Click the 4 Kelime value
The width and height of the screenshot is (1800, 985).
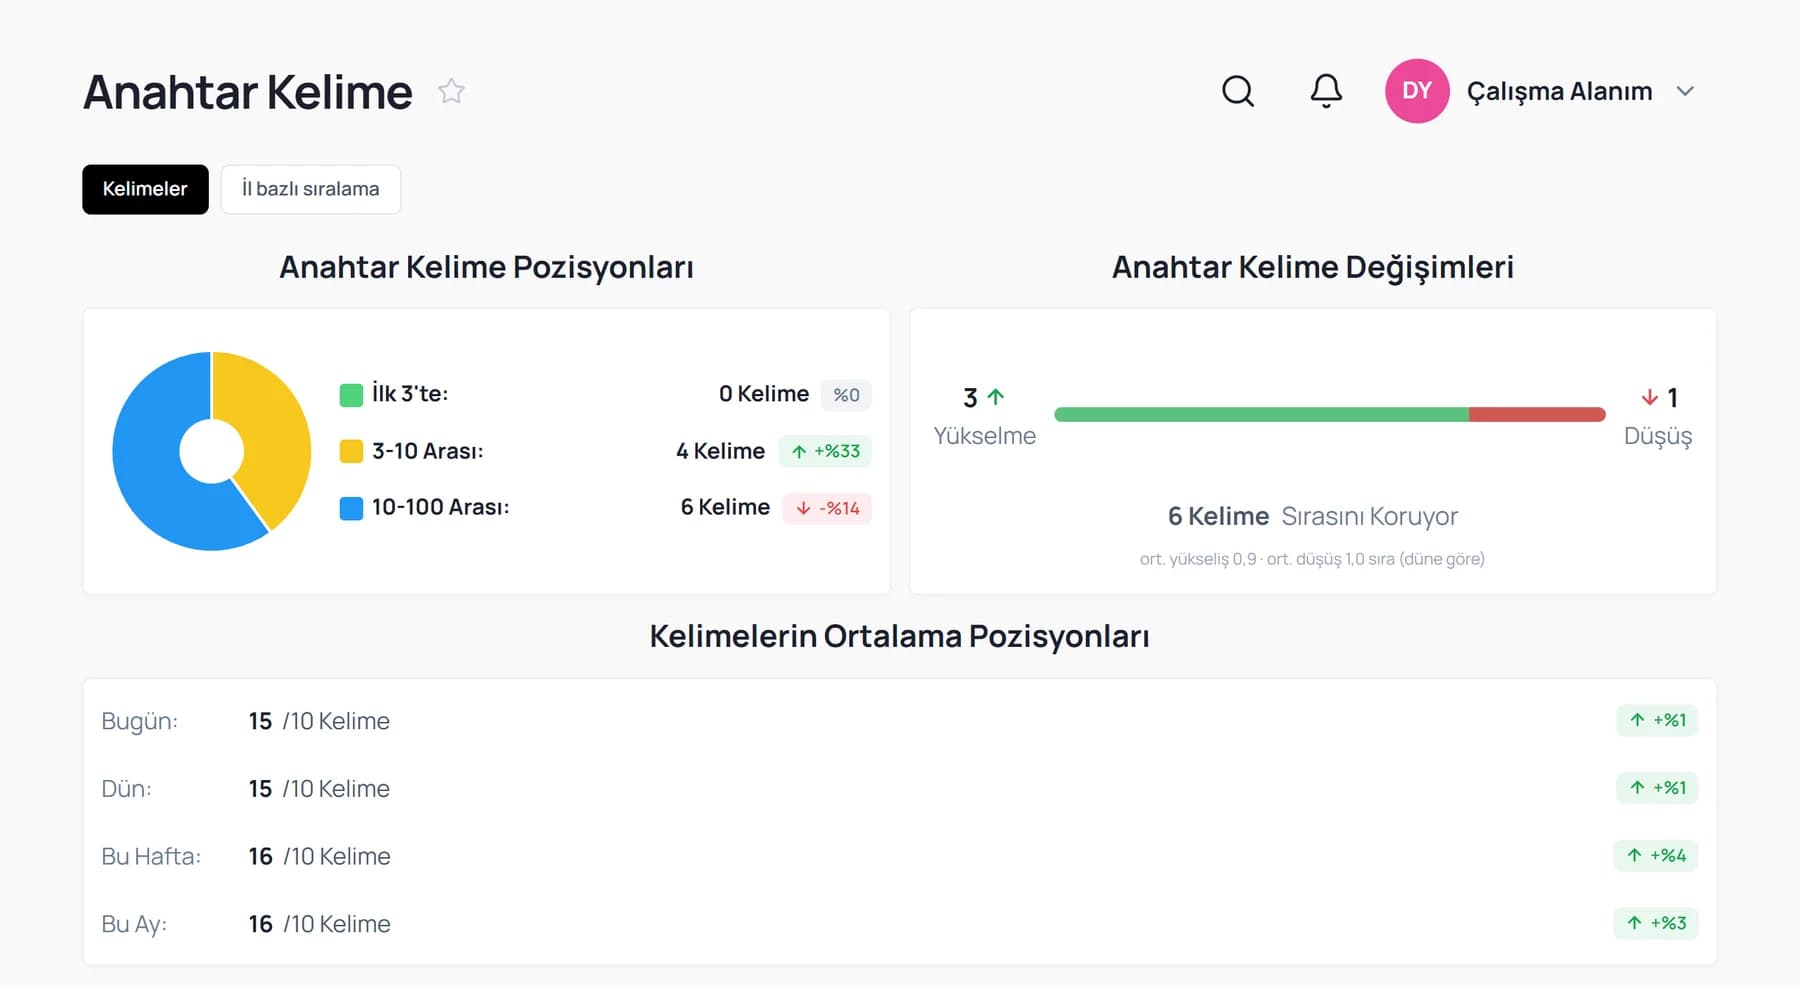720,451
